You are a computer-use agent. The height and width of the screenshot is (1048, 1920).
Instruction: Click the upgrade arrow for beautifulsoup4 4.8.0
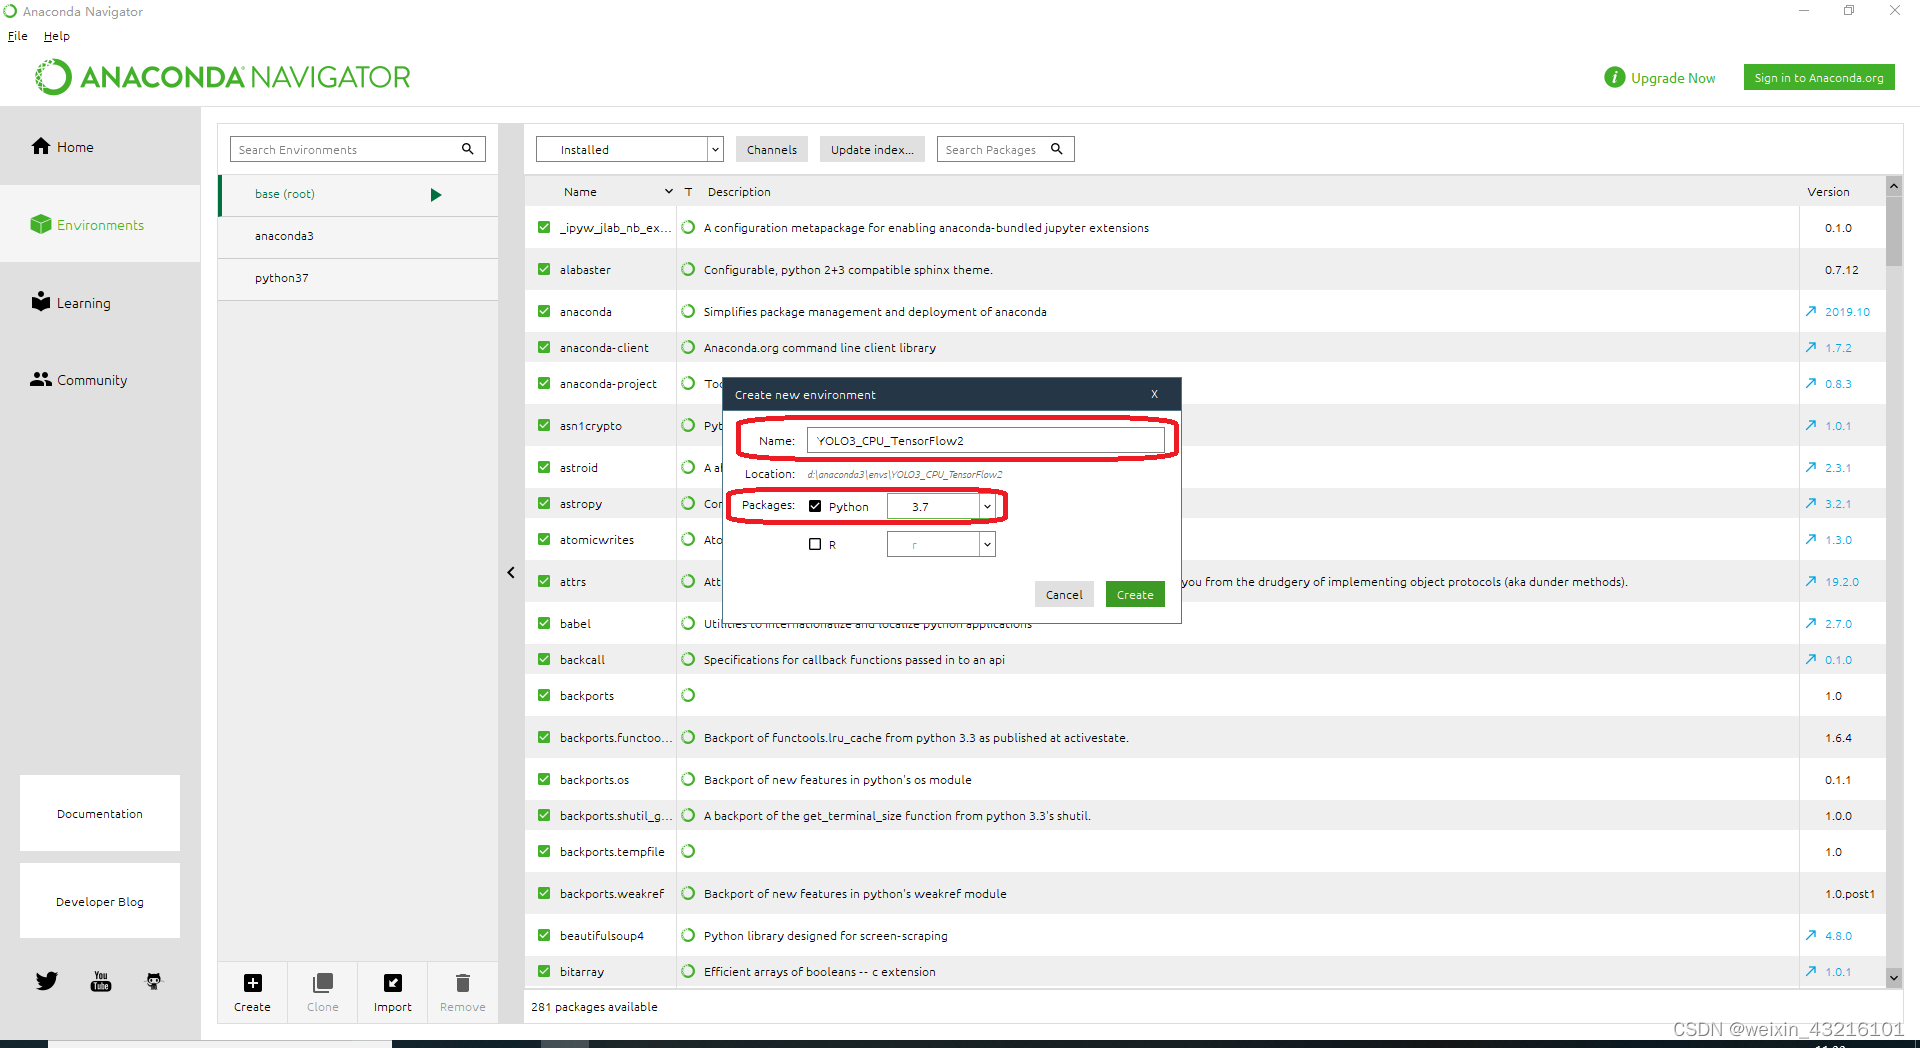pos(1811,936)
